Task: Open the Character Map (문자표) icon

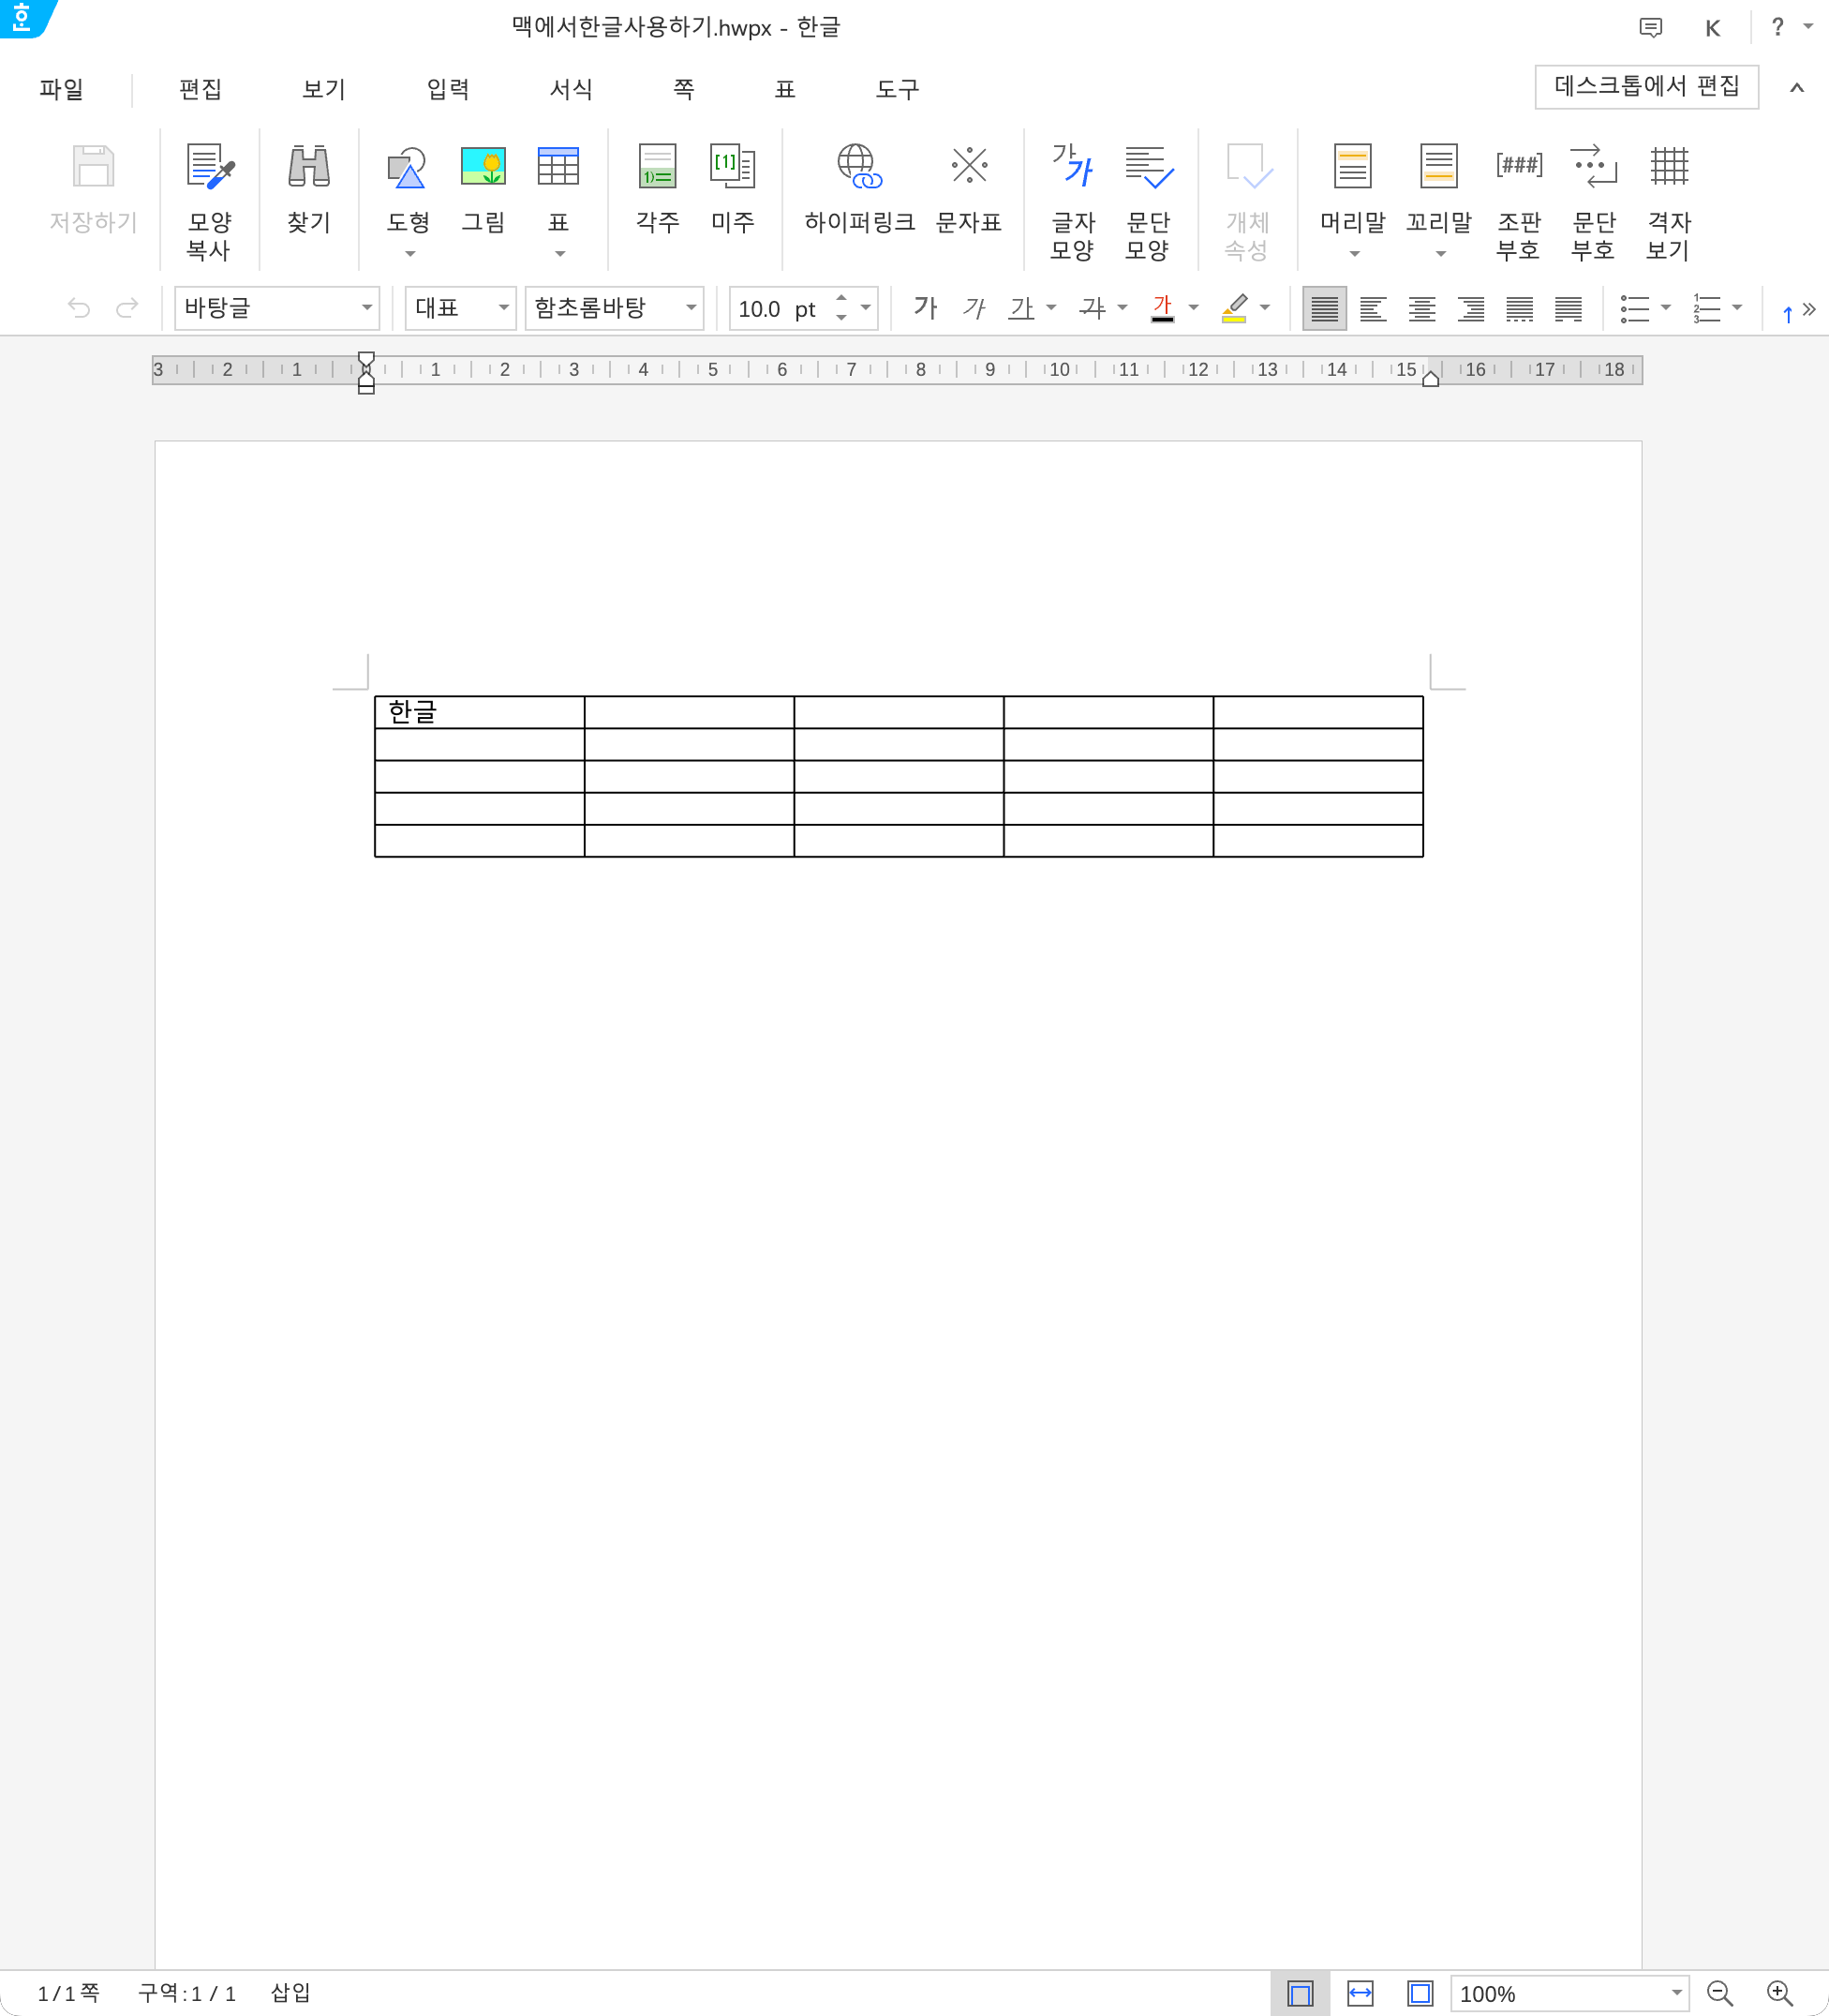Action: [x=968, y=167]
